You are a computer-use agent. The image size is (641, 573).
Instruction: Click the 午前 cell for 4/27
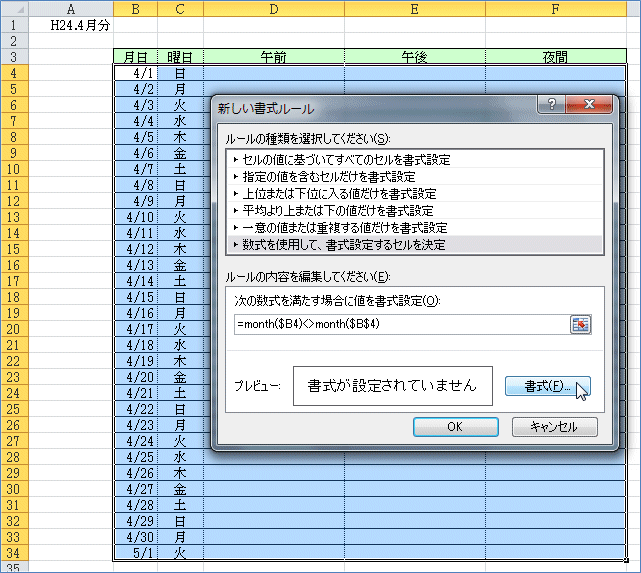point(274,489)
